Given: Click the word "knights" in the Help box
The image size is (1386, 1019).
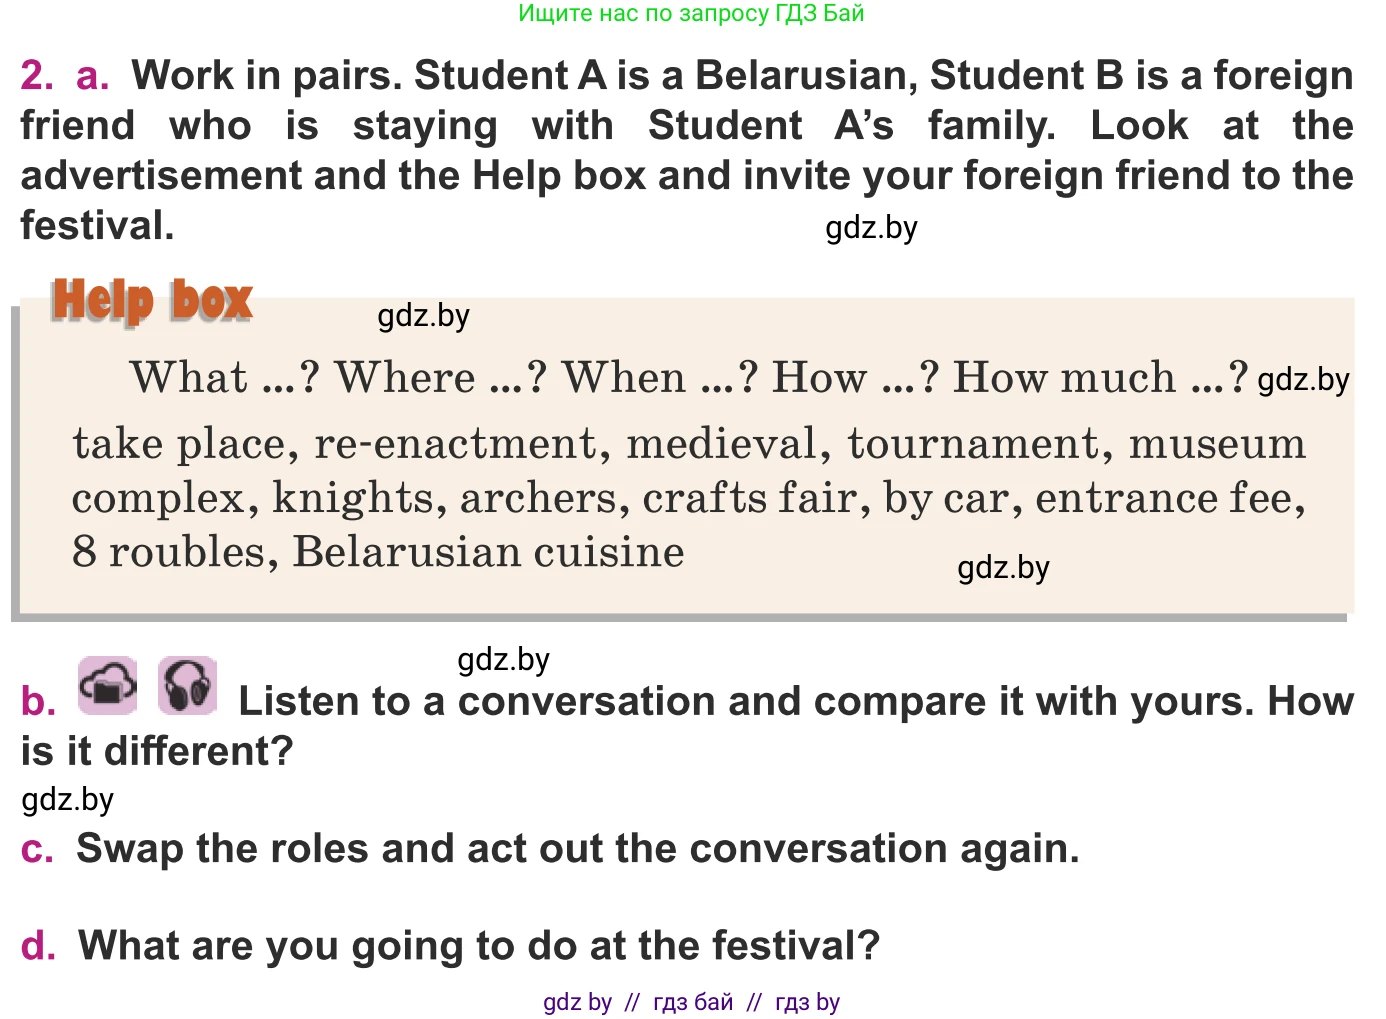Looking at the screenshot, I should tap(354, 498).
